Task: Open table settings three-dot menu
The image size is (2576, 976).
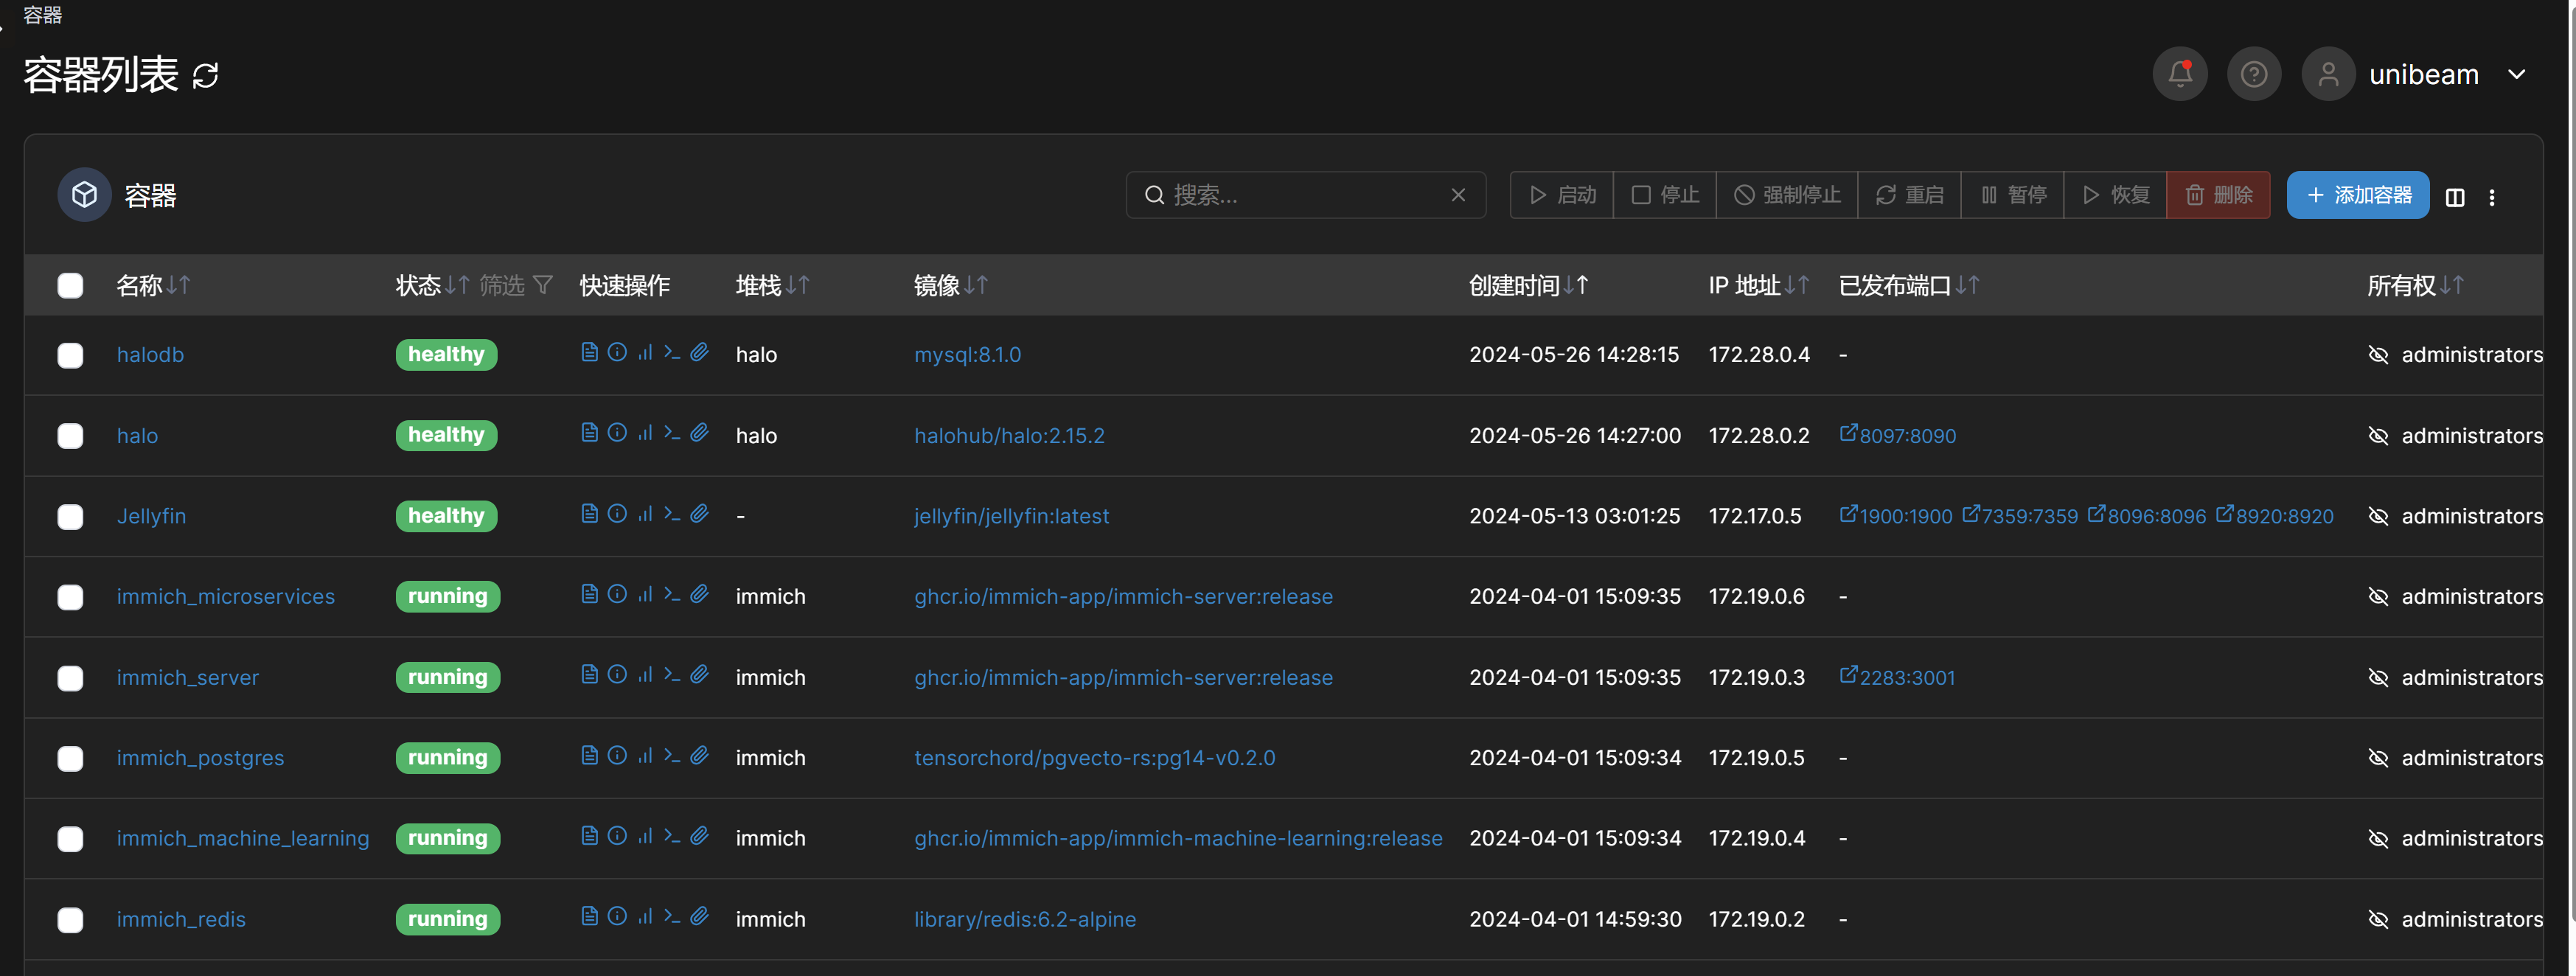Action: [2492, 197]
